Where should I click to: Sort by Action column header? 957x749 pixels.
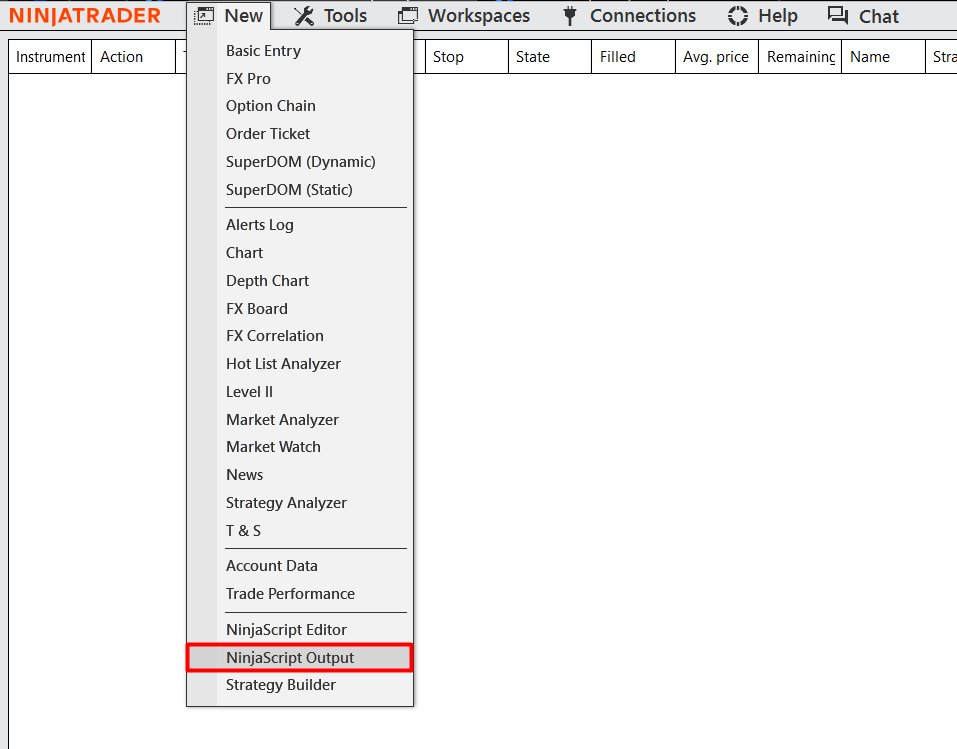pyautogui.click(x=134, y=57)
